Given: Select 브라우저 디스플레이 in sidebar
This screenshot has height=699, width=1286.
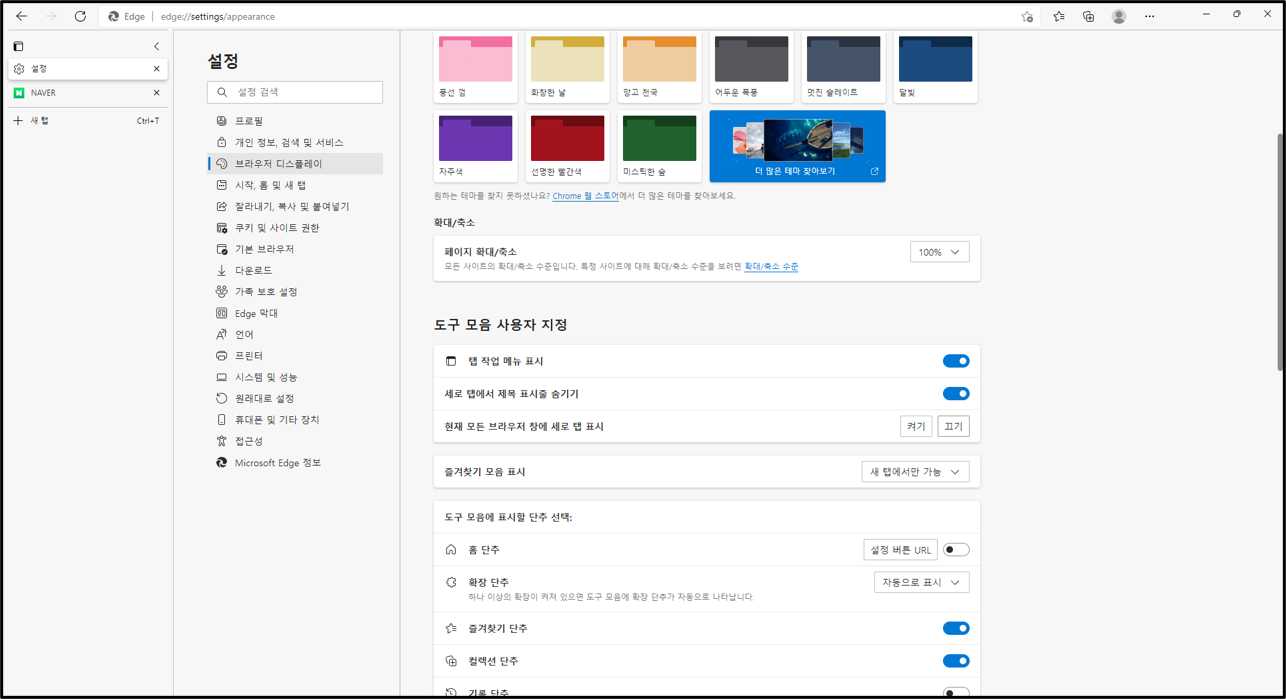Looking at the screenshot, I should click(295, 163).
